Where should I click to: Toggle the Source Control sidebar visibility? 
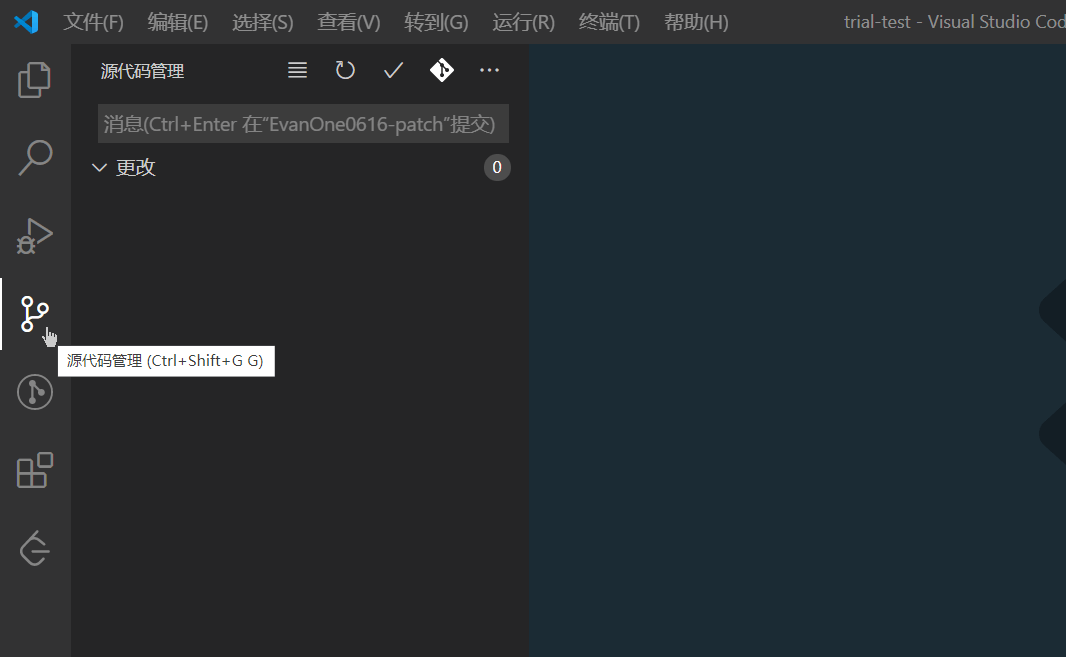[x=34, y=313]
